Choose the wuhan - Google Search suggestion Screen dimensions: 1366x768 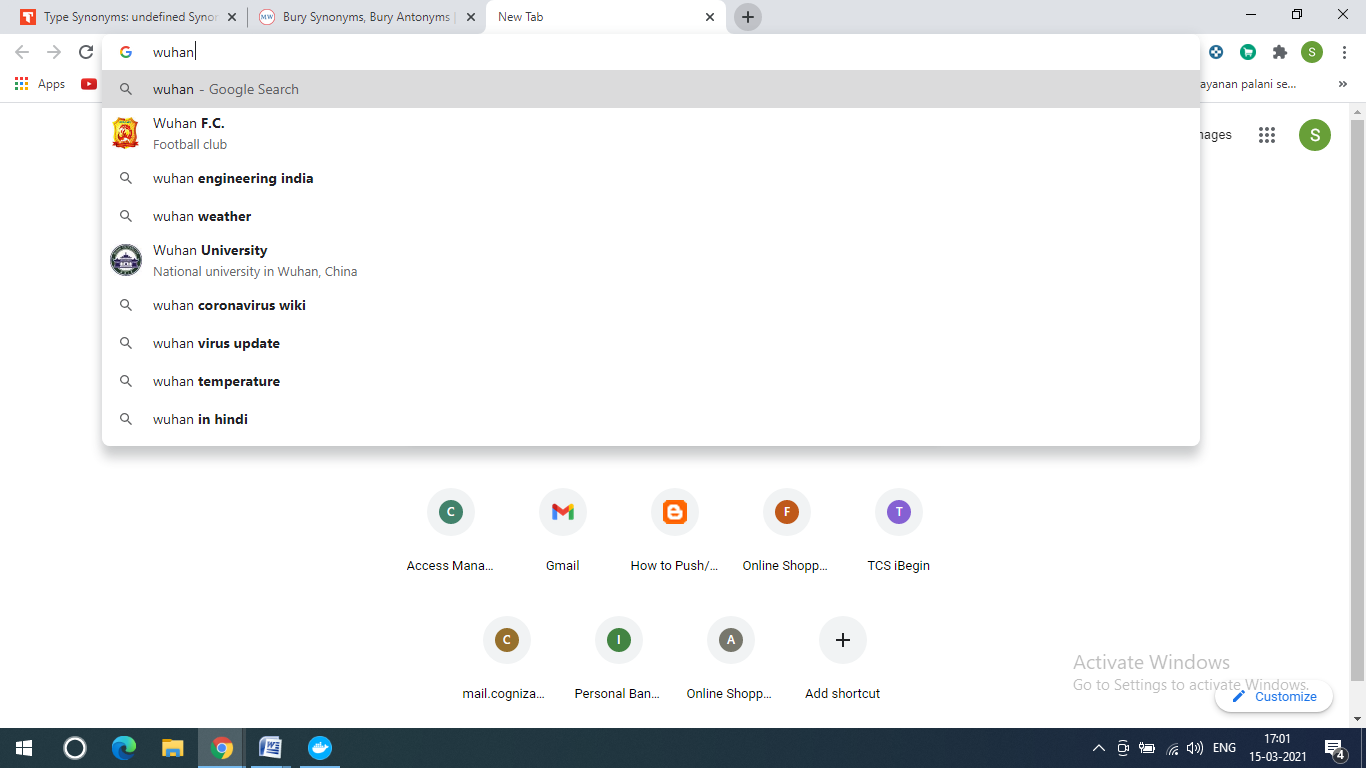(651, 89)
